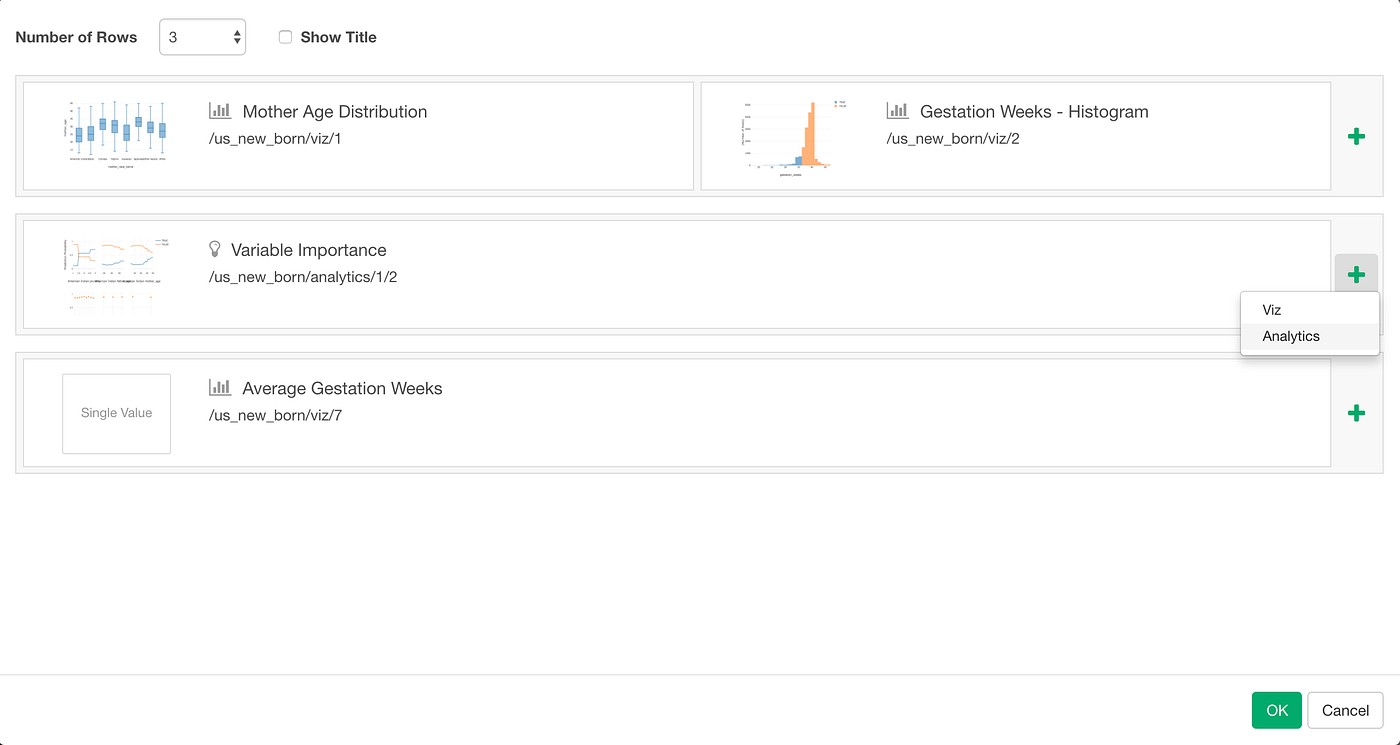Click the bar chart icon beside Average Gestation Weeks

(x=220, y=387)
